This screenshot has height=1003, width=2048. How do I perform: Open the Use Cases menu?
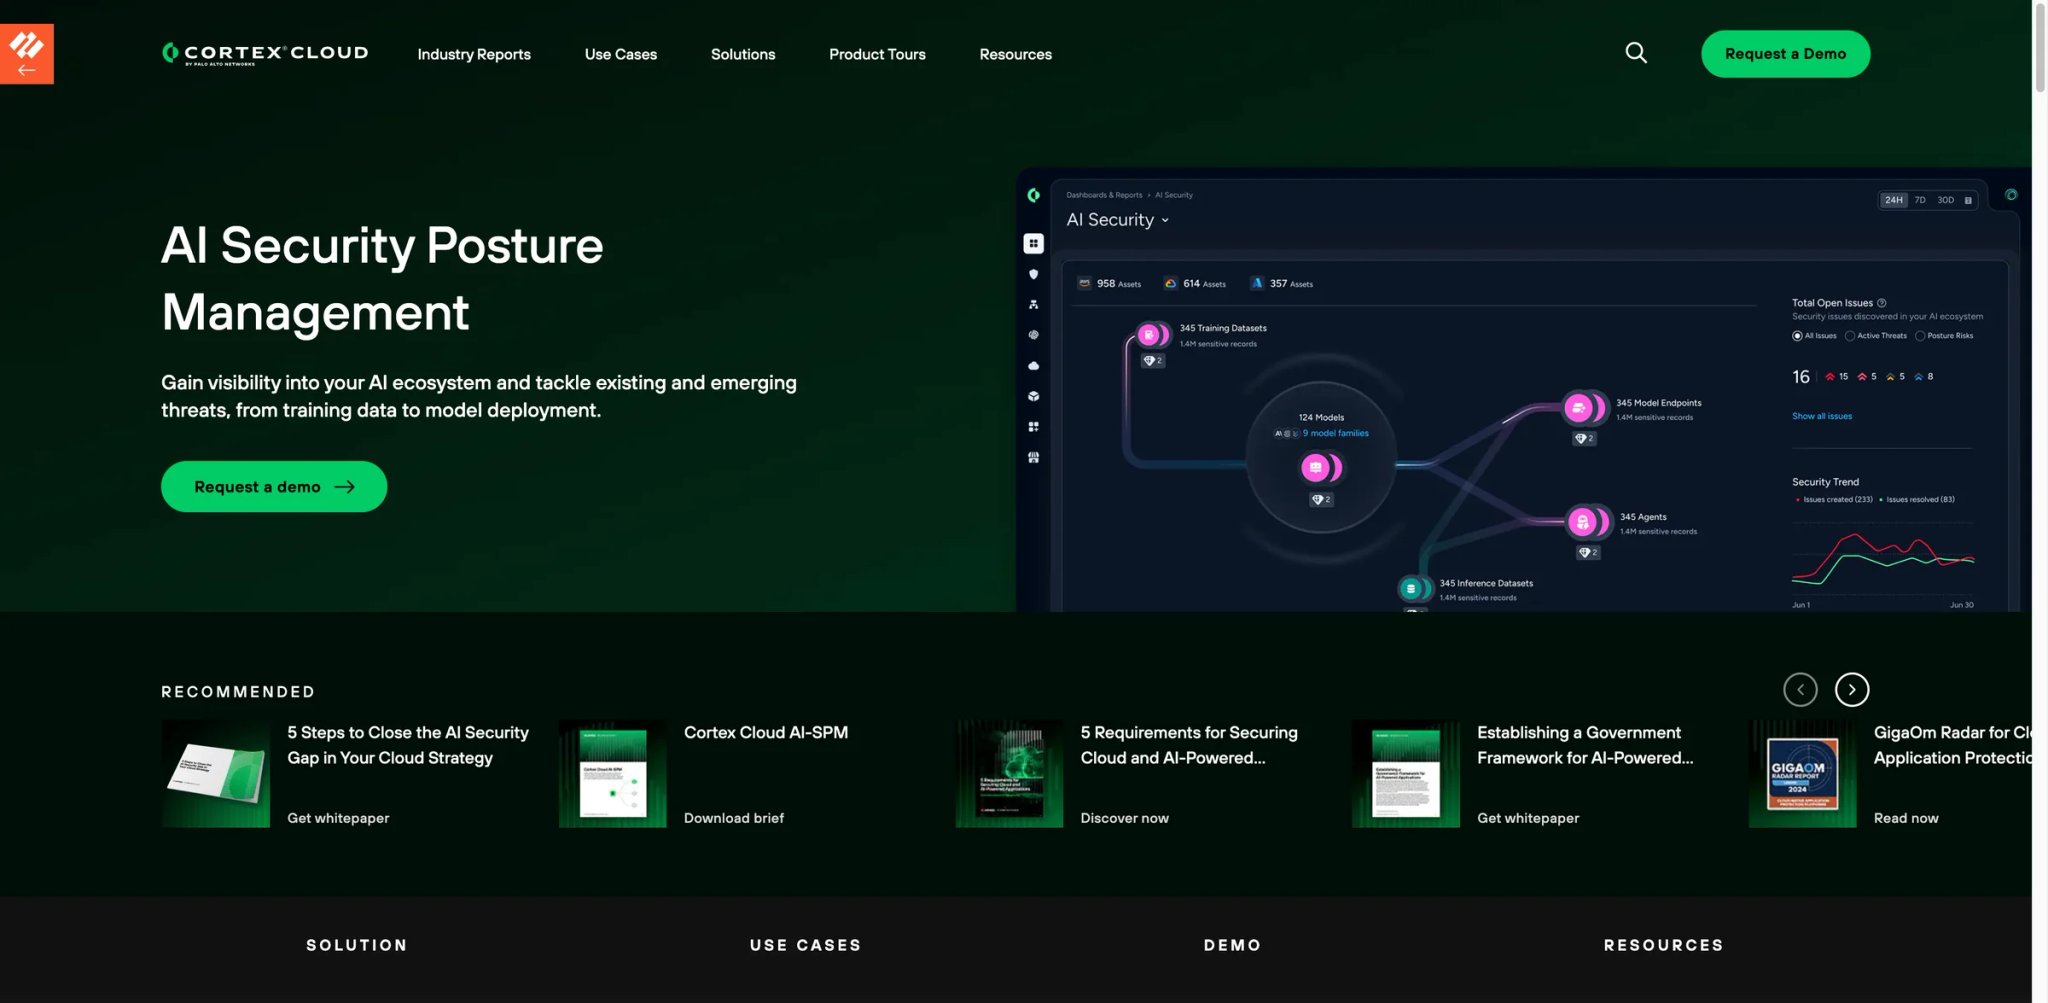point(621,54)
